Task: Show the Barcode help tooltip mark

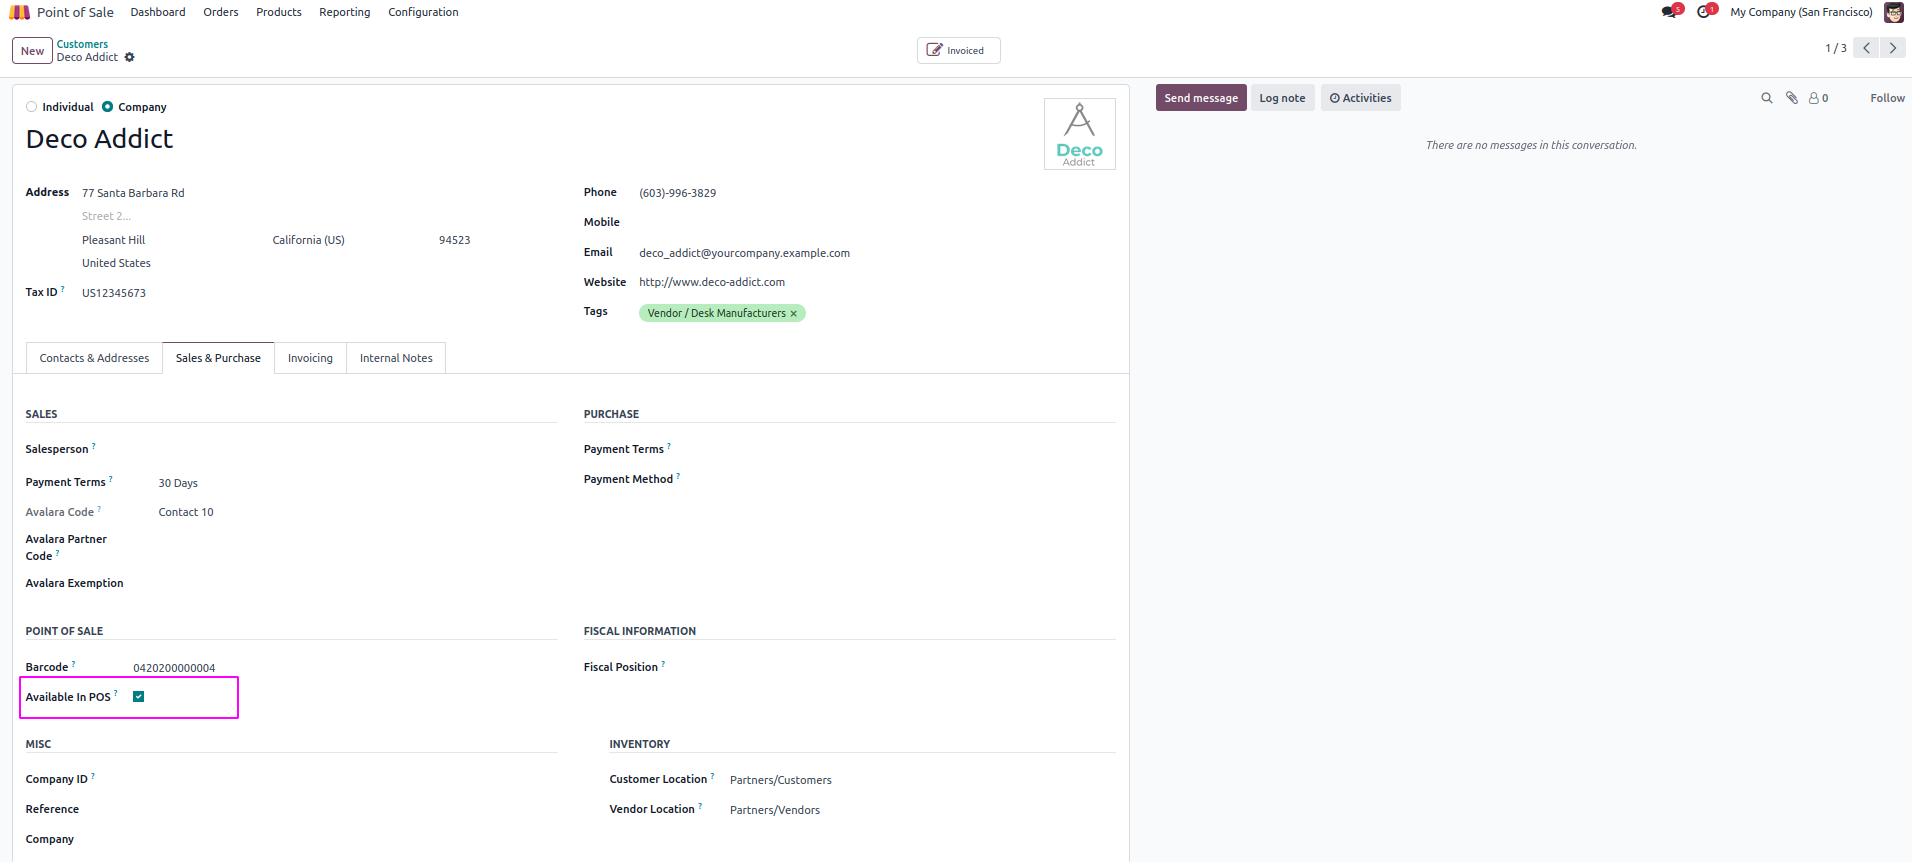Action: coord(74,664)
